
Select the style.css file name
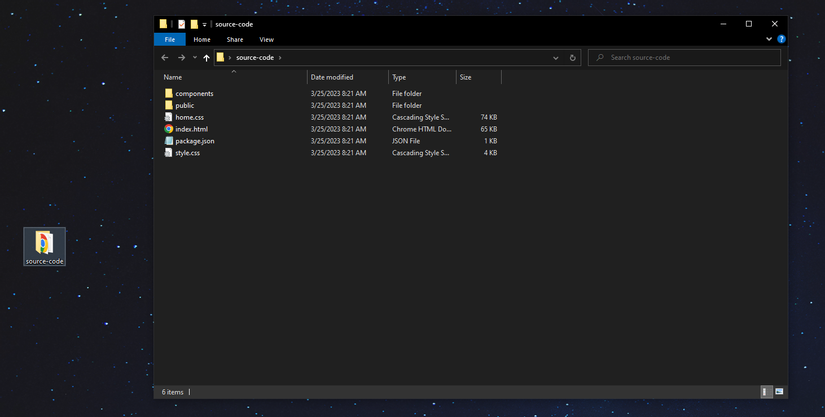click(187, 153)
